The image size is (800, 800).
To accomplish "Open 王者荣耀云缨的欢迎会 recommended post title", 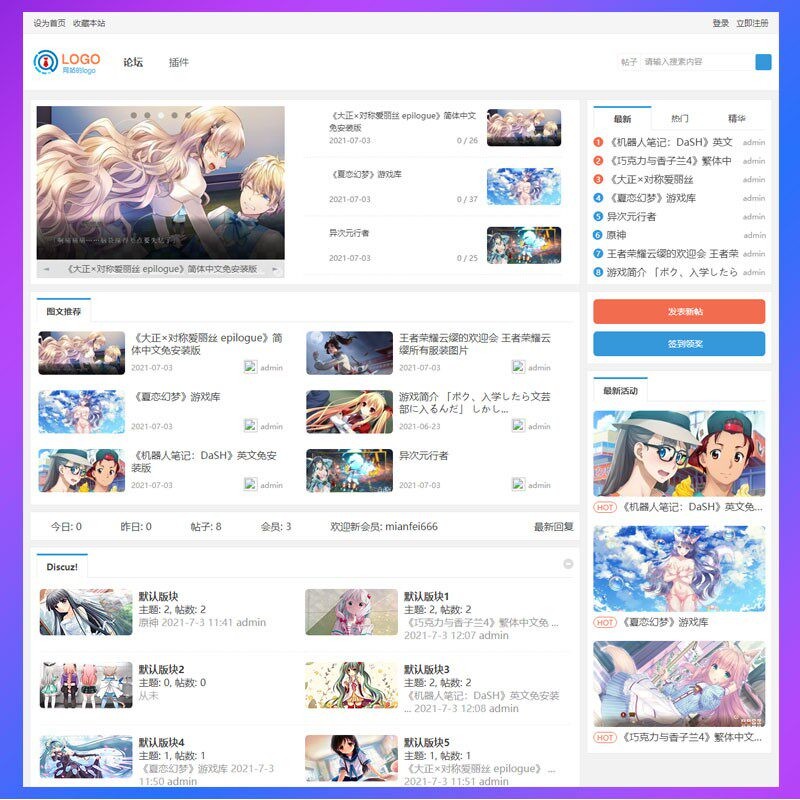I will 474,344.
